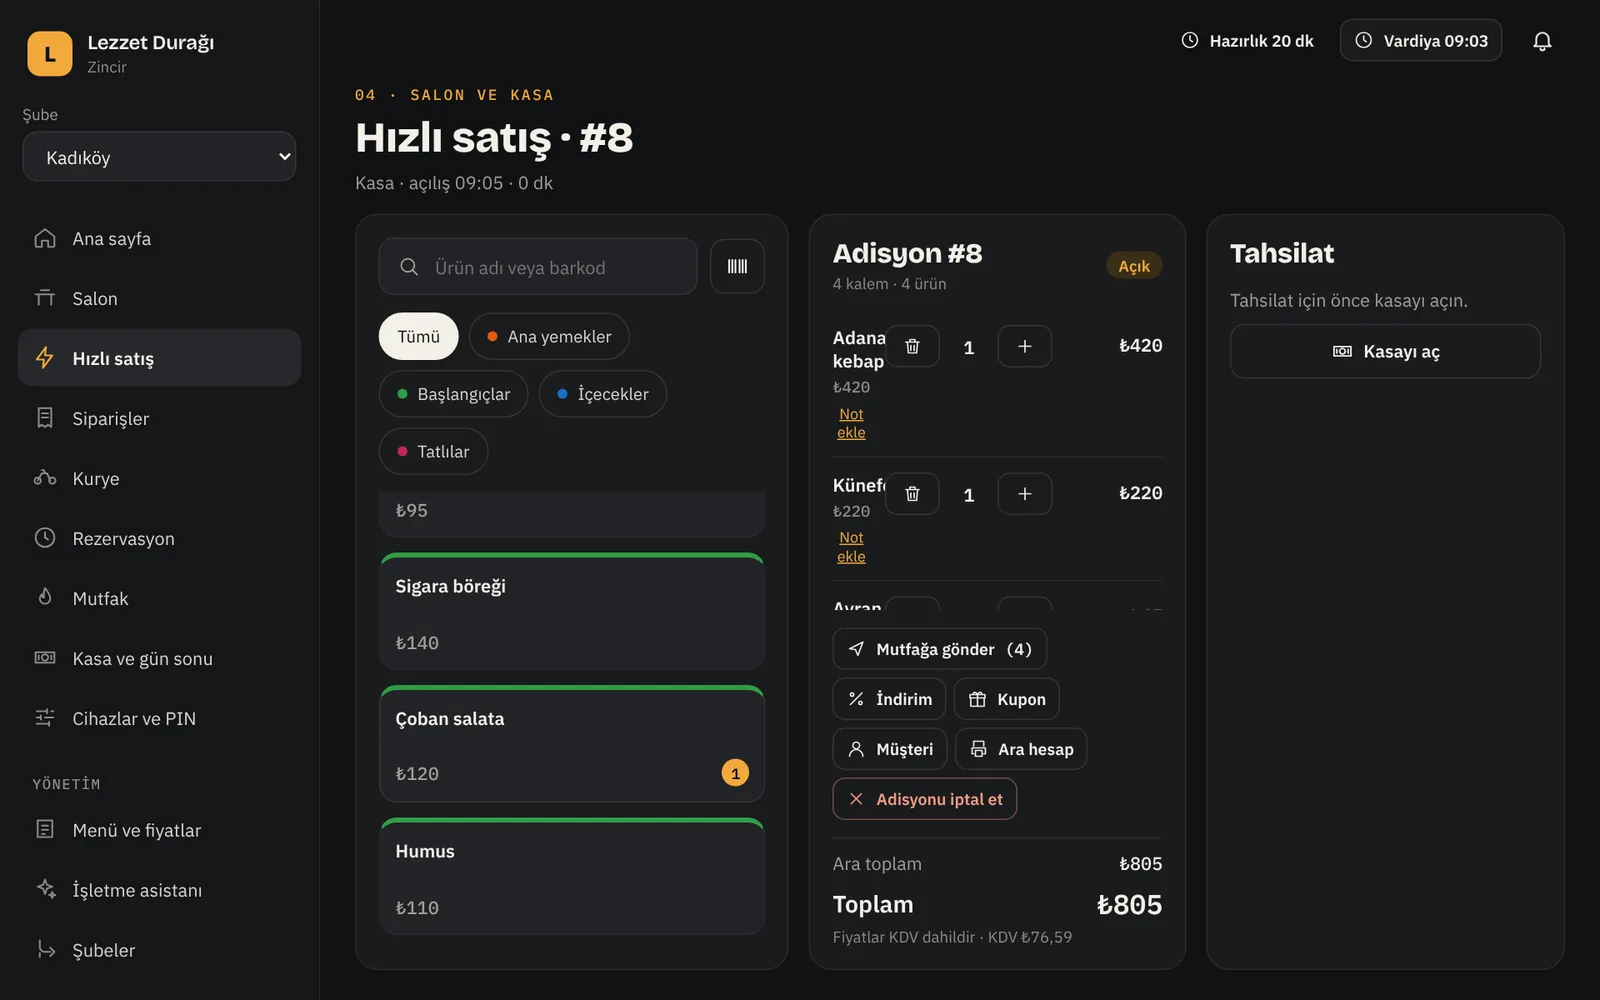Screen dimensions: 1600x1000
Task: Go to Ana sayfa in sidebar
Action: point(159,238)
